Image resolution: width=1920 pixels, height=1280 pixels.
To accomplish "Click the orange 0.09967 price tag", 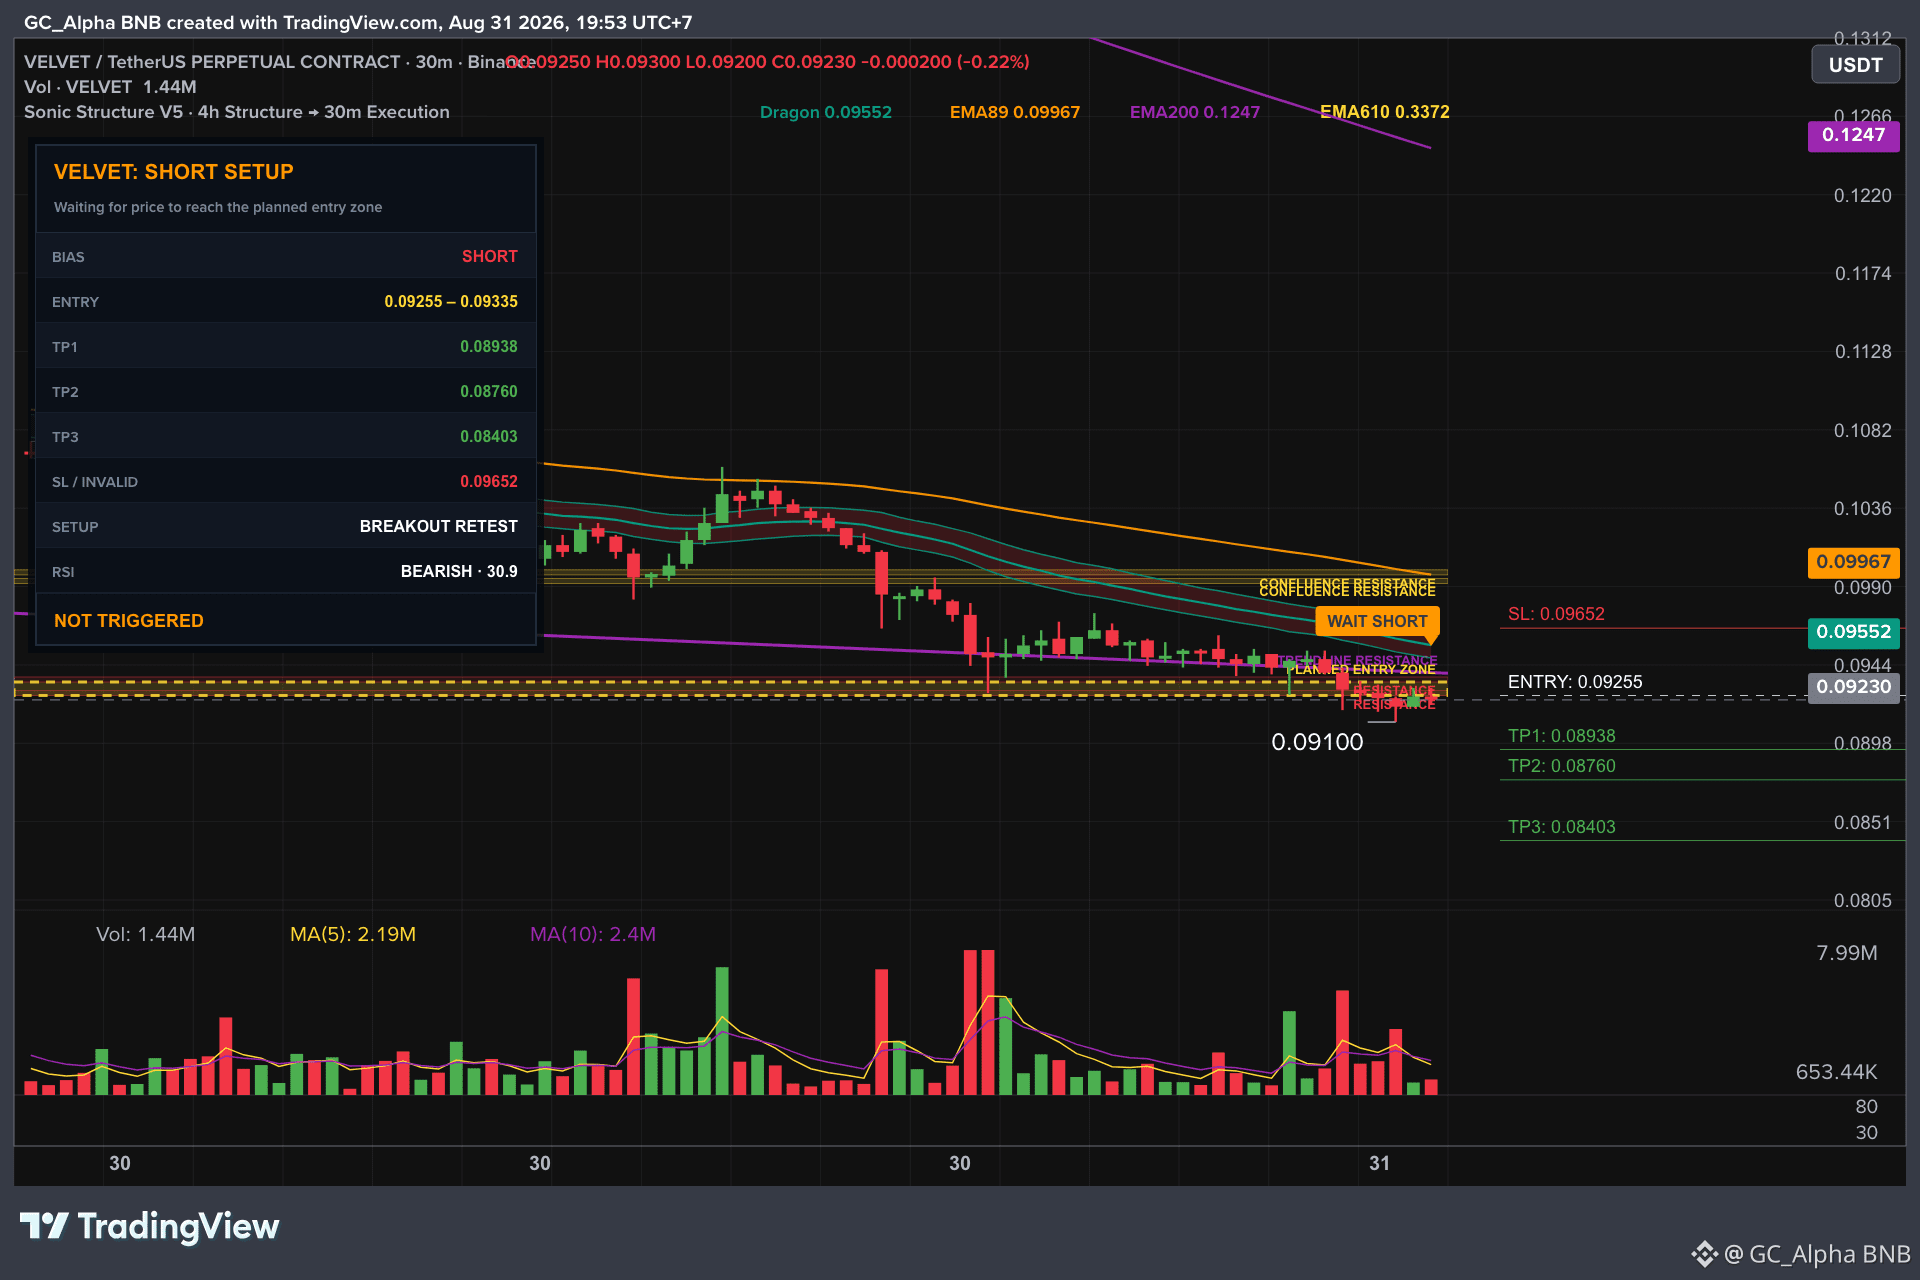I will click(x=1853, y=562).
